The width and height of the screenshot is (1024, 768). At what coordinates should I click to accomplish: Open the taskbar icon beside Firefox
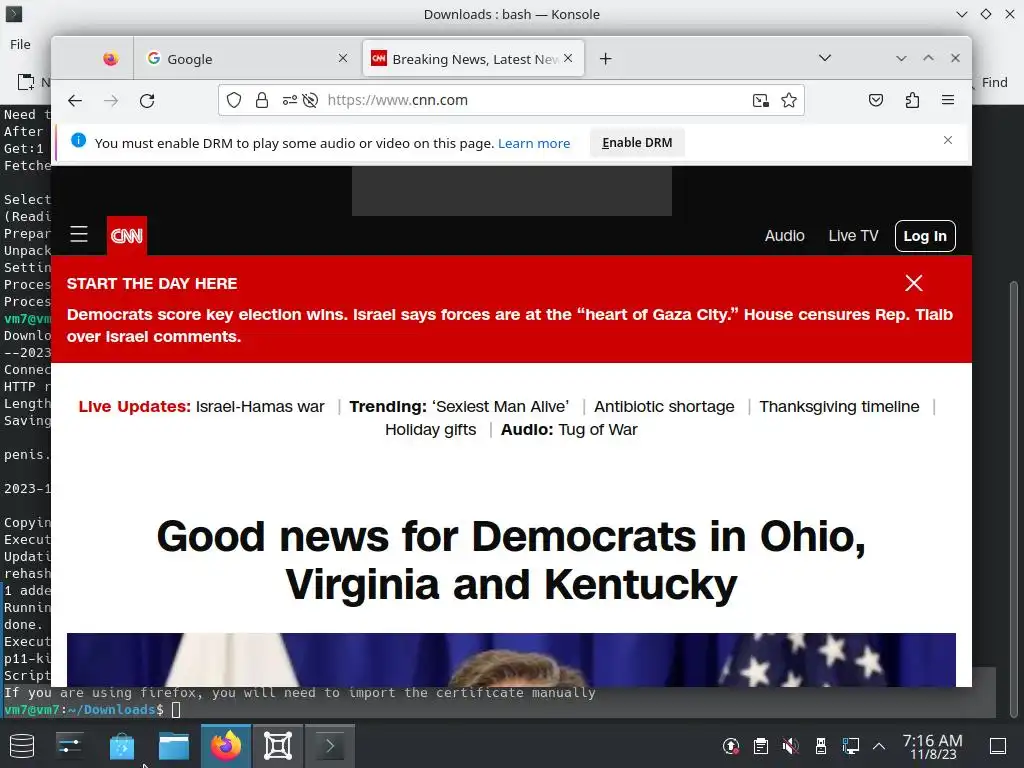click(x=278, y=746)
